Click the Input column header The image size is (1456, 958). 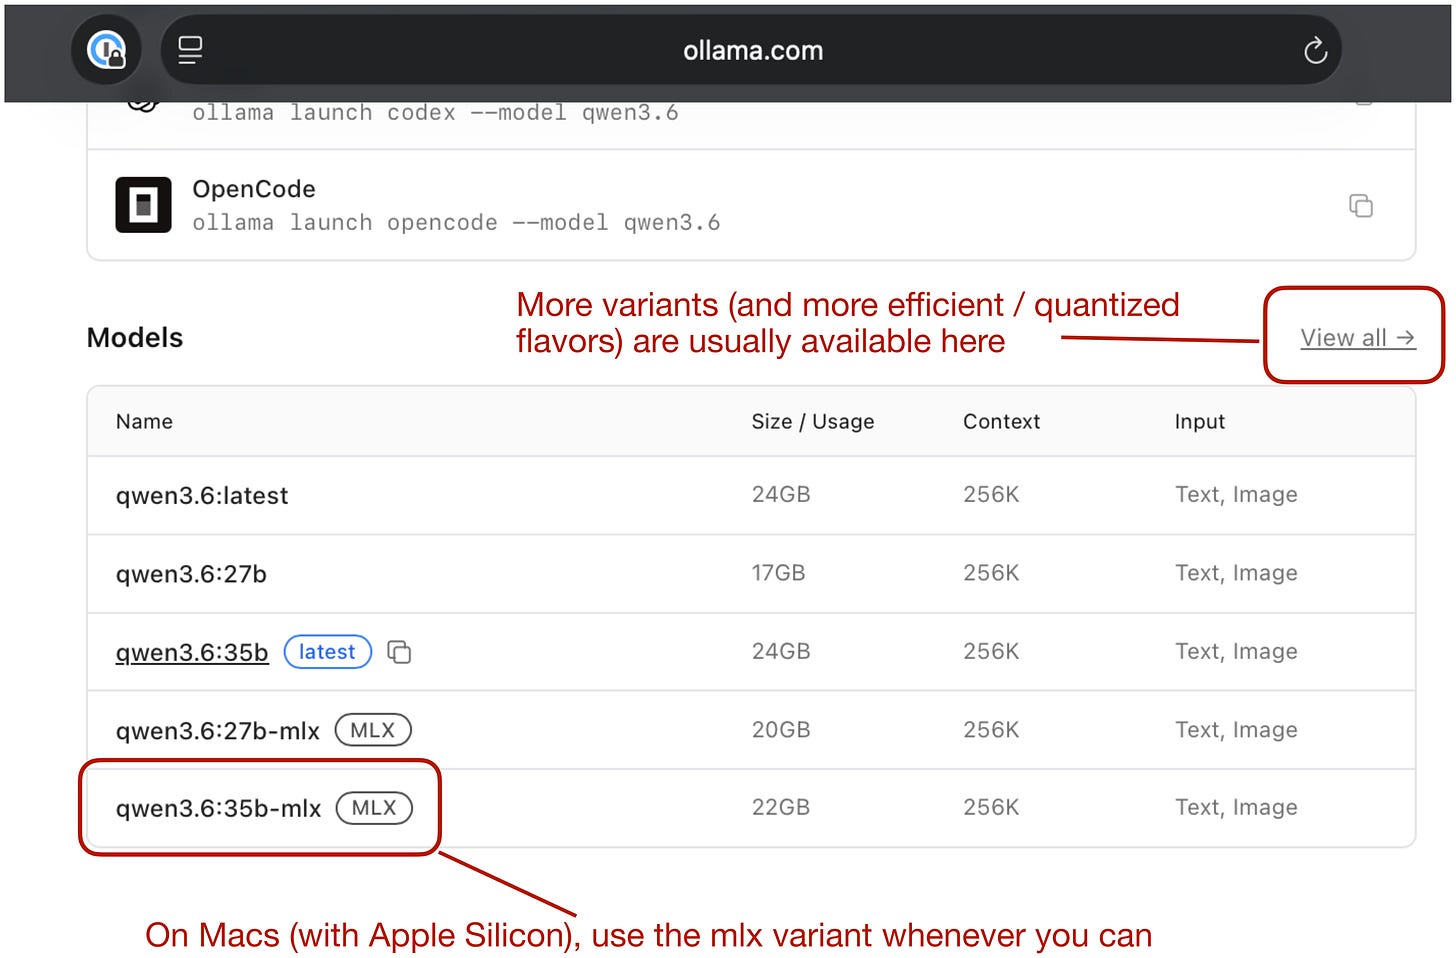[1200, 422]
